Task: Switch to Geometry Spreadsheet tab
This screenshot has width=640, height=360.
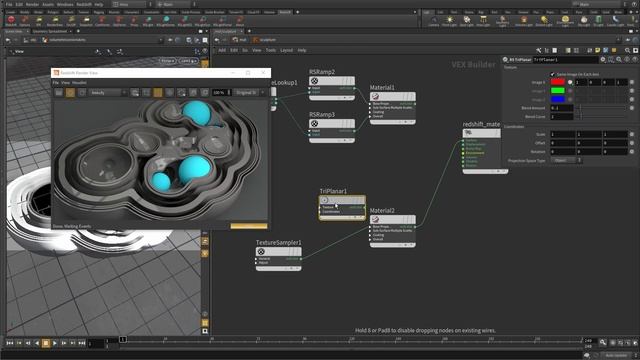Action: tap(50, 31)
